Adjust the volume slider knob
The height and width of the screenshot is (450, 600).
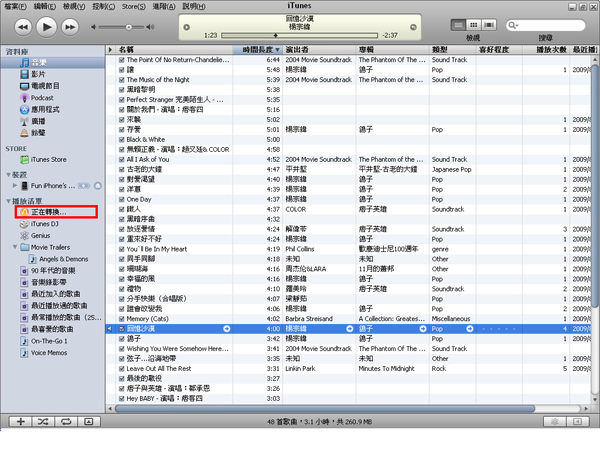[129, 27]
